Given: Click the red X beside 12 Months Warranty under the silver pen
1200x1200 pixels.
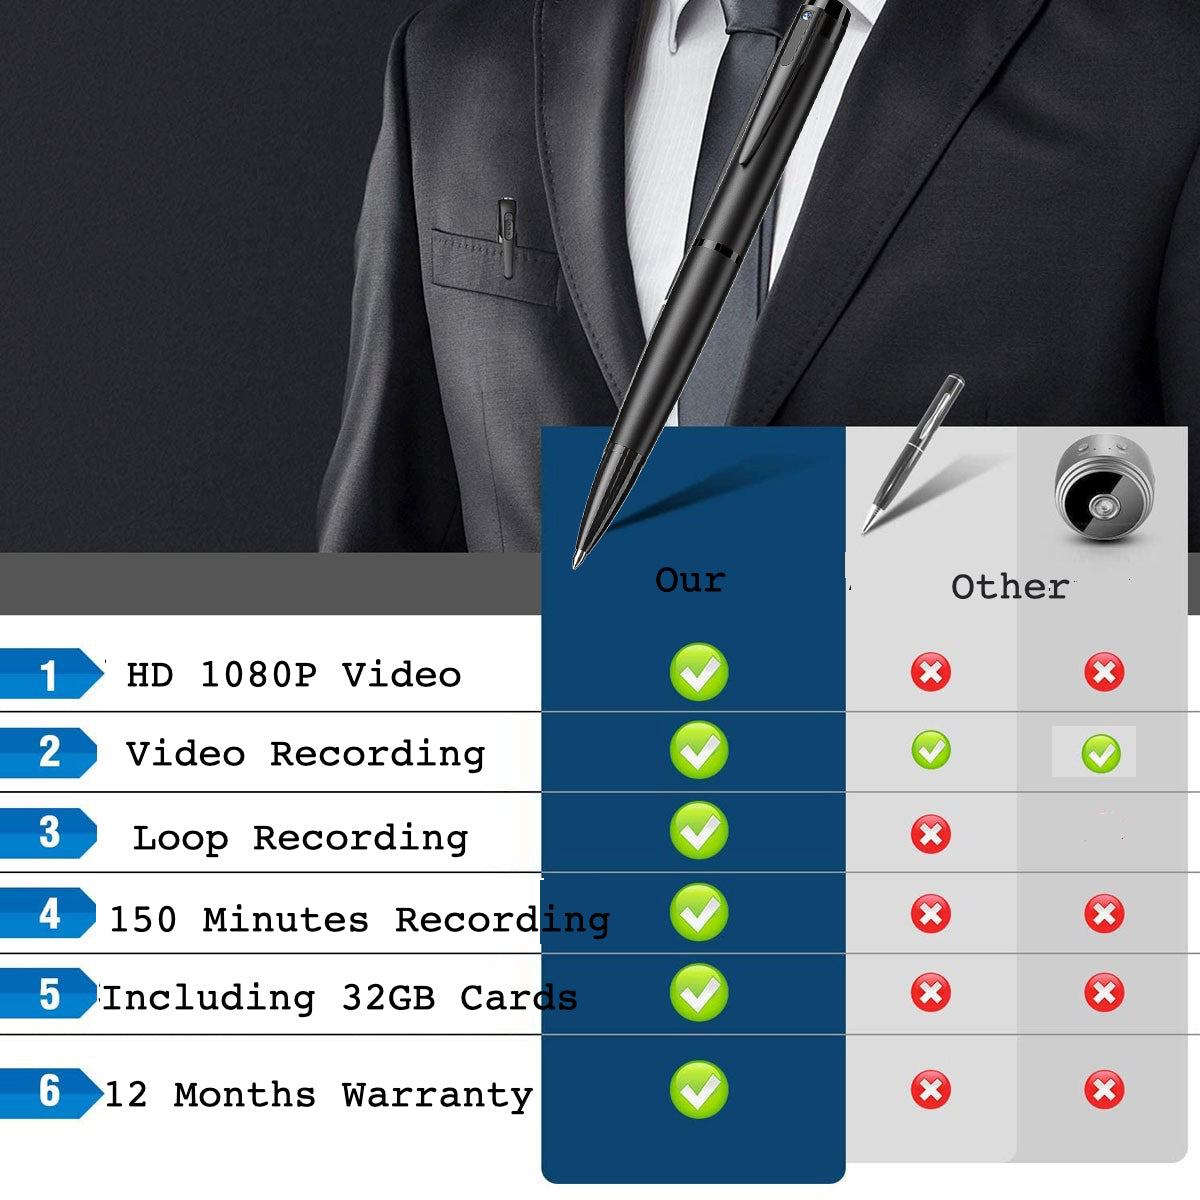Looking at the screenshot, I should coord(931,1090).
